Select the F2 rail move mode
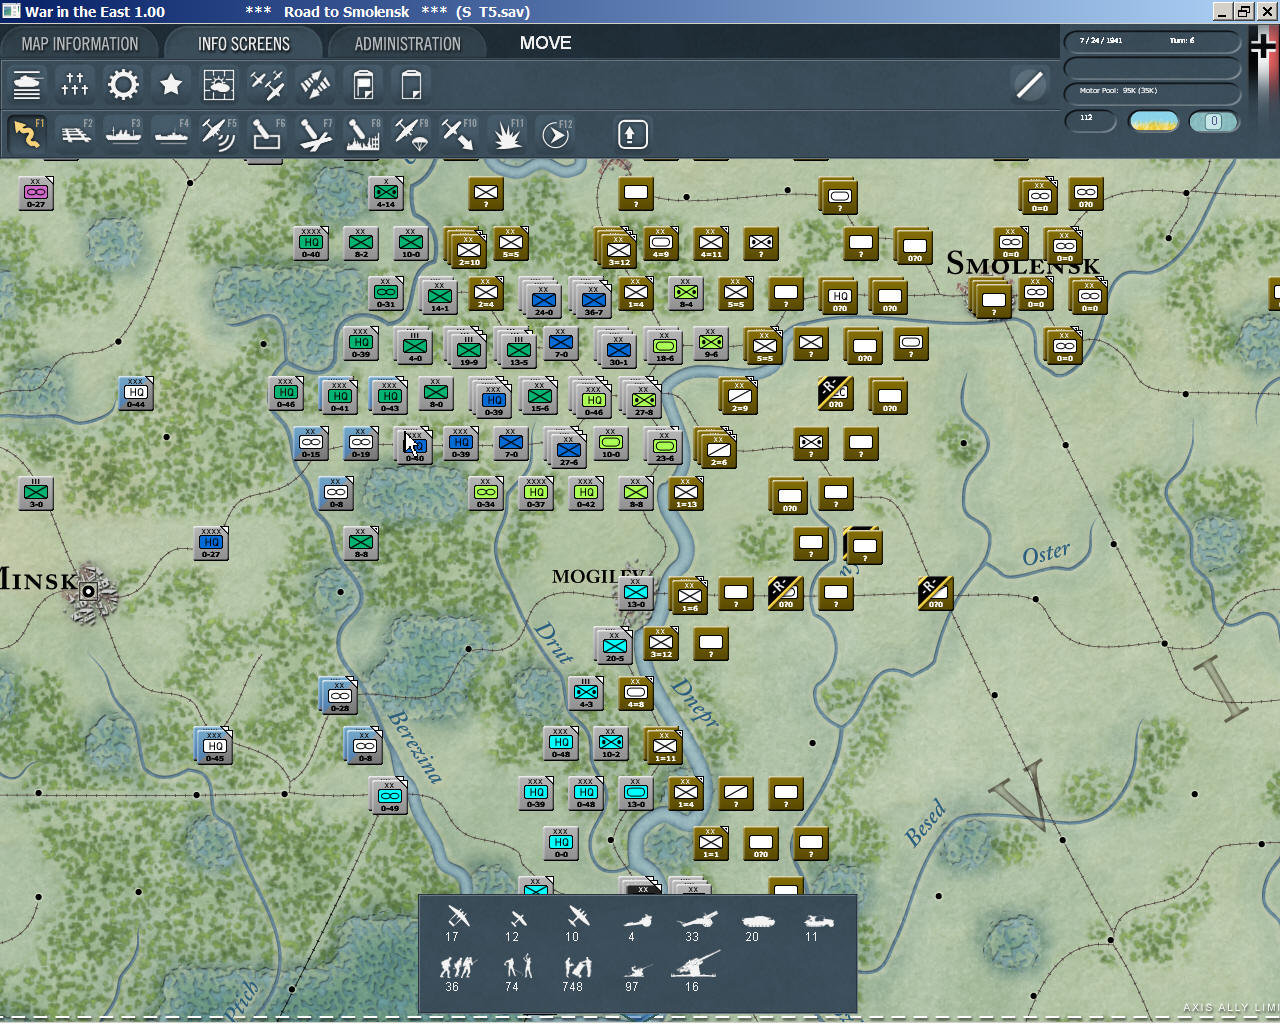 (75, 134)
